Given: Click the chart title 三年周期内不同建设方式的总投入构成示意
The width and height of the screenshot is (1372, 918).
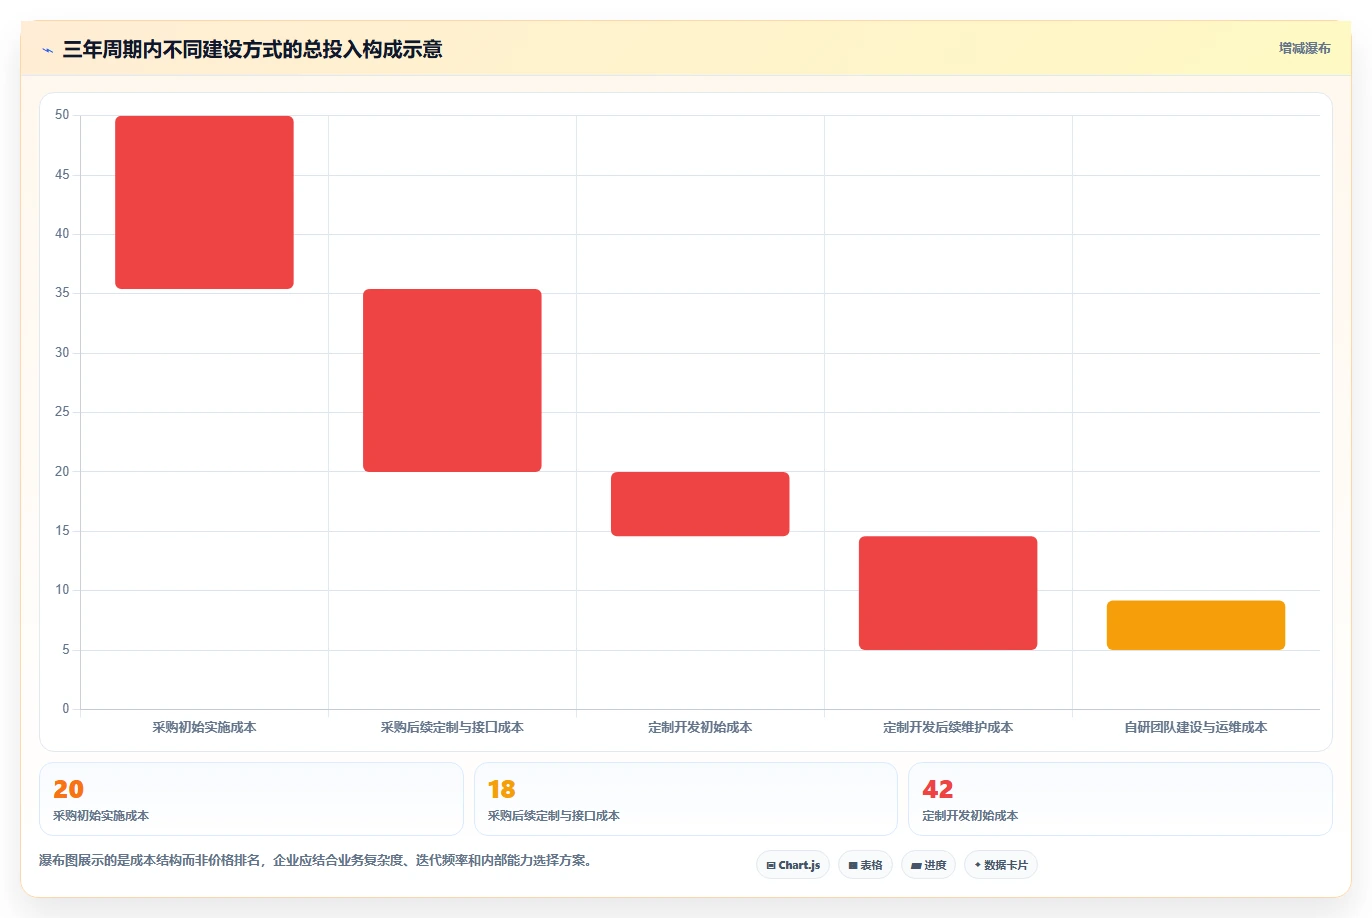Looking at the screenshot, I should pyautogui.click(x=252, y=49).
